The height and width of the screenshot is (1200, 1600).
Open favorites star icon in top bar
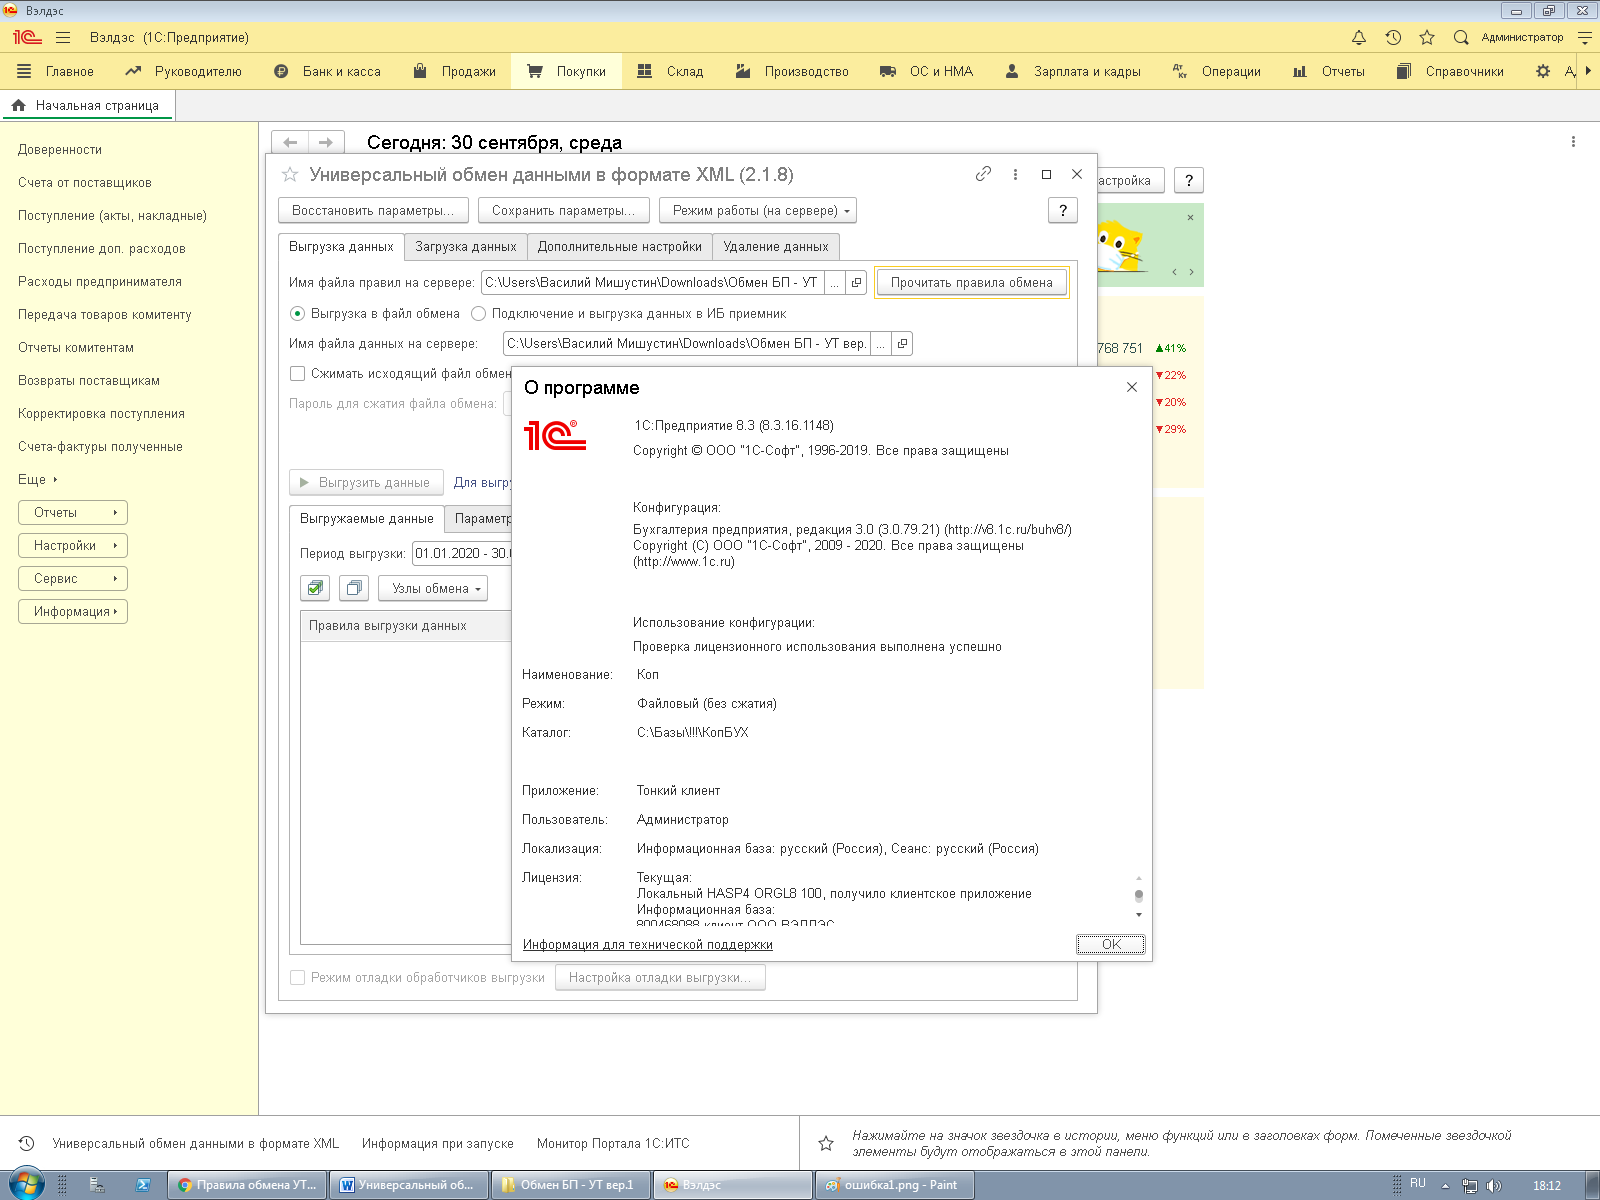pyautogui.click(x=1427, y=37)
